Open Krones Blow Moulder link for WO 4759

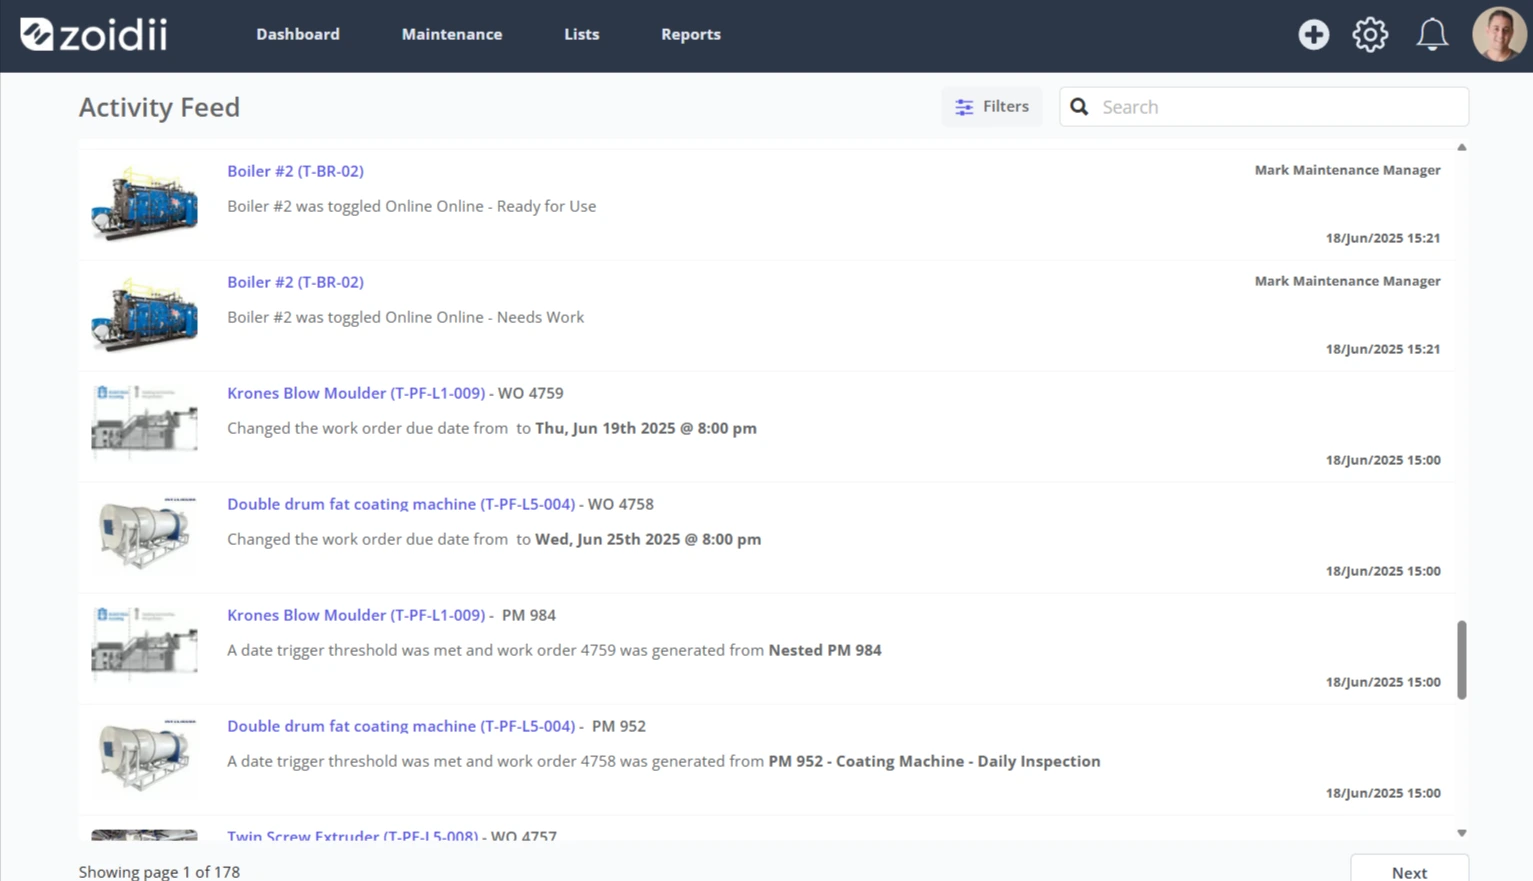[356, 393]
